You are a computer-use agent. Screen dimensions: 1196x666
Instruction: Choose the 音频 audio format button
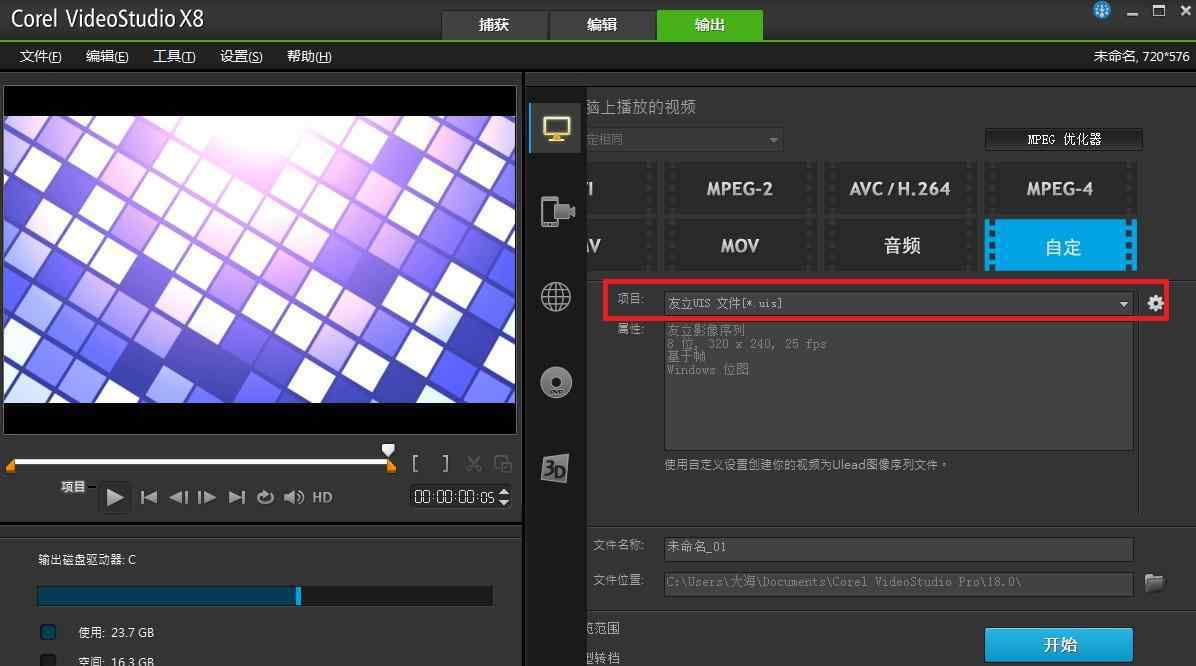900,246
